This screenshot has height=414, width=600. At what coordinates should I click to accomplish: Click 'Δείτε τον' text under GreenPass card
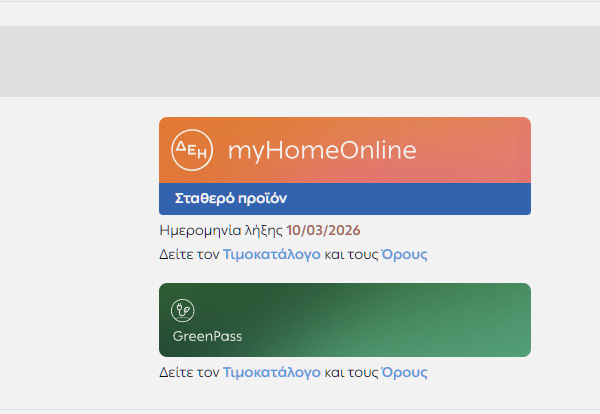[x=189, y=372]
